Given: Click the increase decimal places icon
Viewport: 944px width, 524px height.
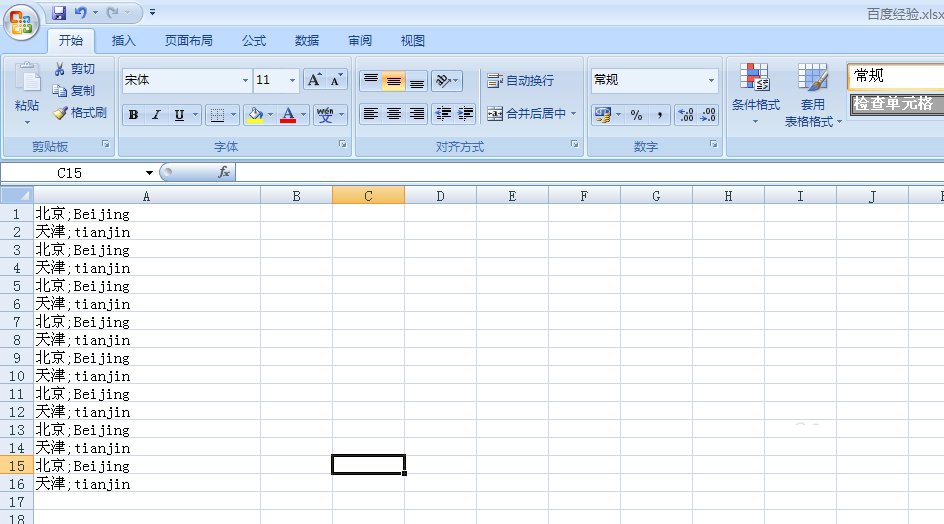Looking at the screenshot, I should (x=686, y=115).
